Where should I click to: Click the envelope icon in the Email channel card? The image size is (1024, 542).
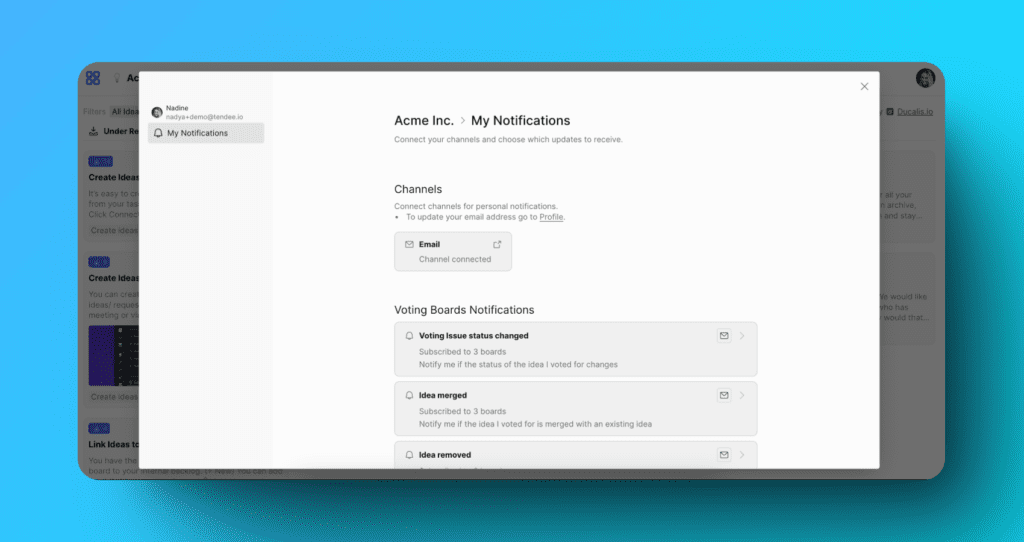tap(409, 244)
